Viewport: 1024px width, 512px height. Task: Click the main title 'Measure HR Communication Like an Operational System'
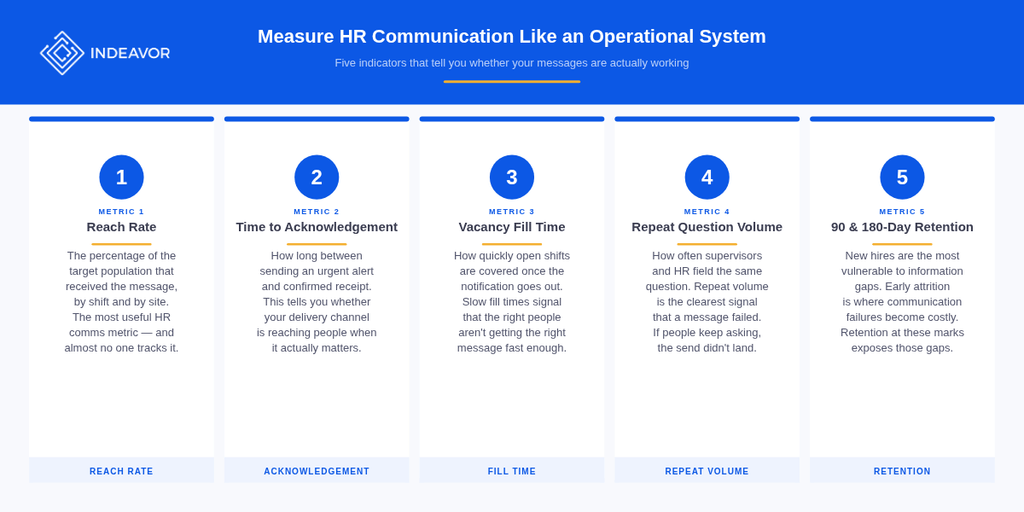pos(512,36)
